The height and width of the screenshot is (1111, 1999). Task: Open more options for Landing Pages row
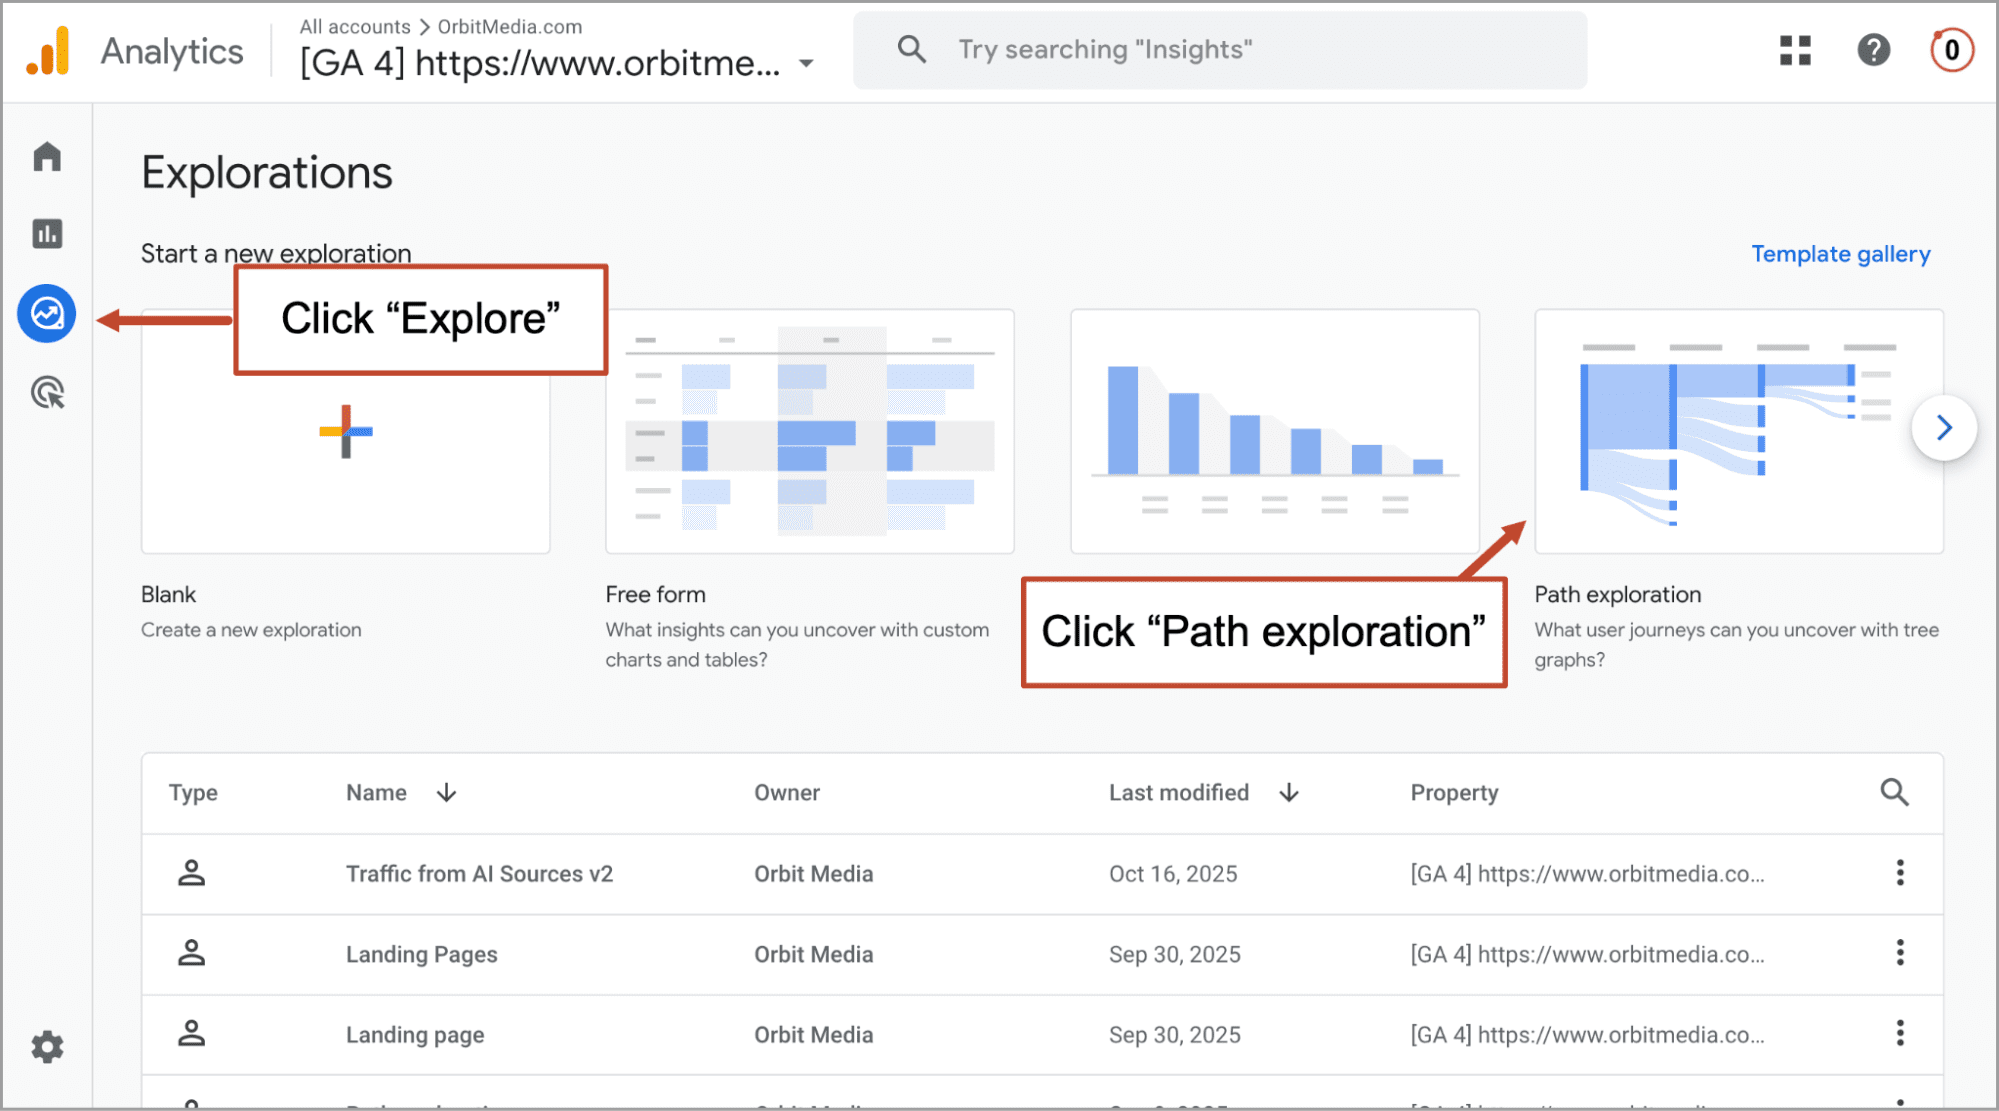tap(1900, 953)
